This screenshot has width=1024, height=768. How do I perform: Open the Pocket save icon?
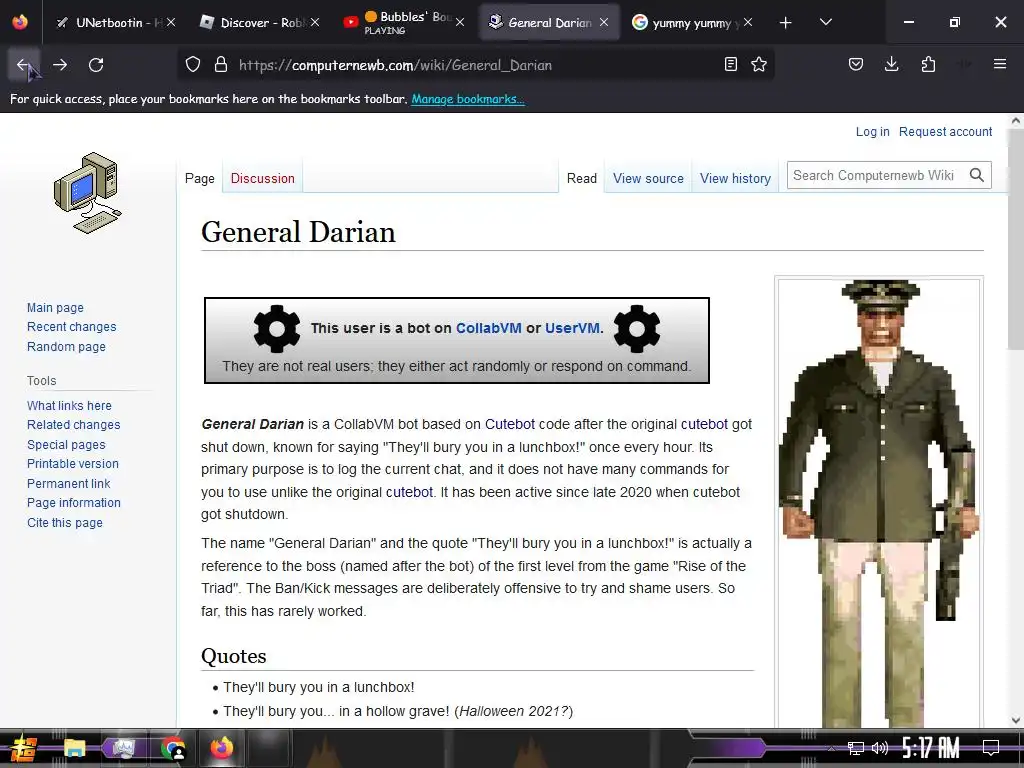point(856,64)
